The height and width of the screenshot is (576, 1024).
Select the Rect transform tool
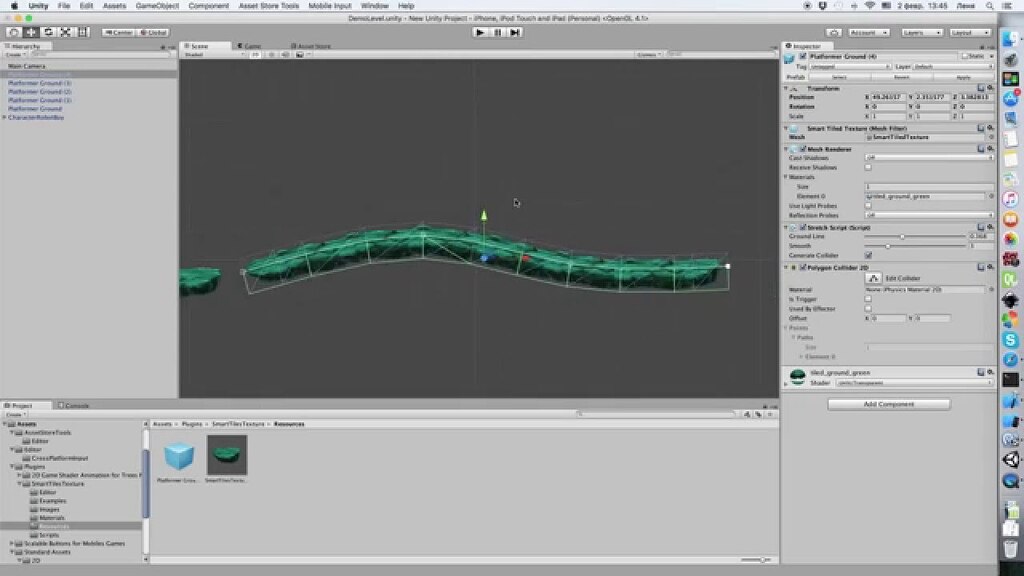(x=84, y=31)
